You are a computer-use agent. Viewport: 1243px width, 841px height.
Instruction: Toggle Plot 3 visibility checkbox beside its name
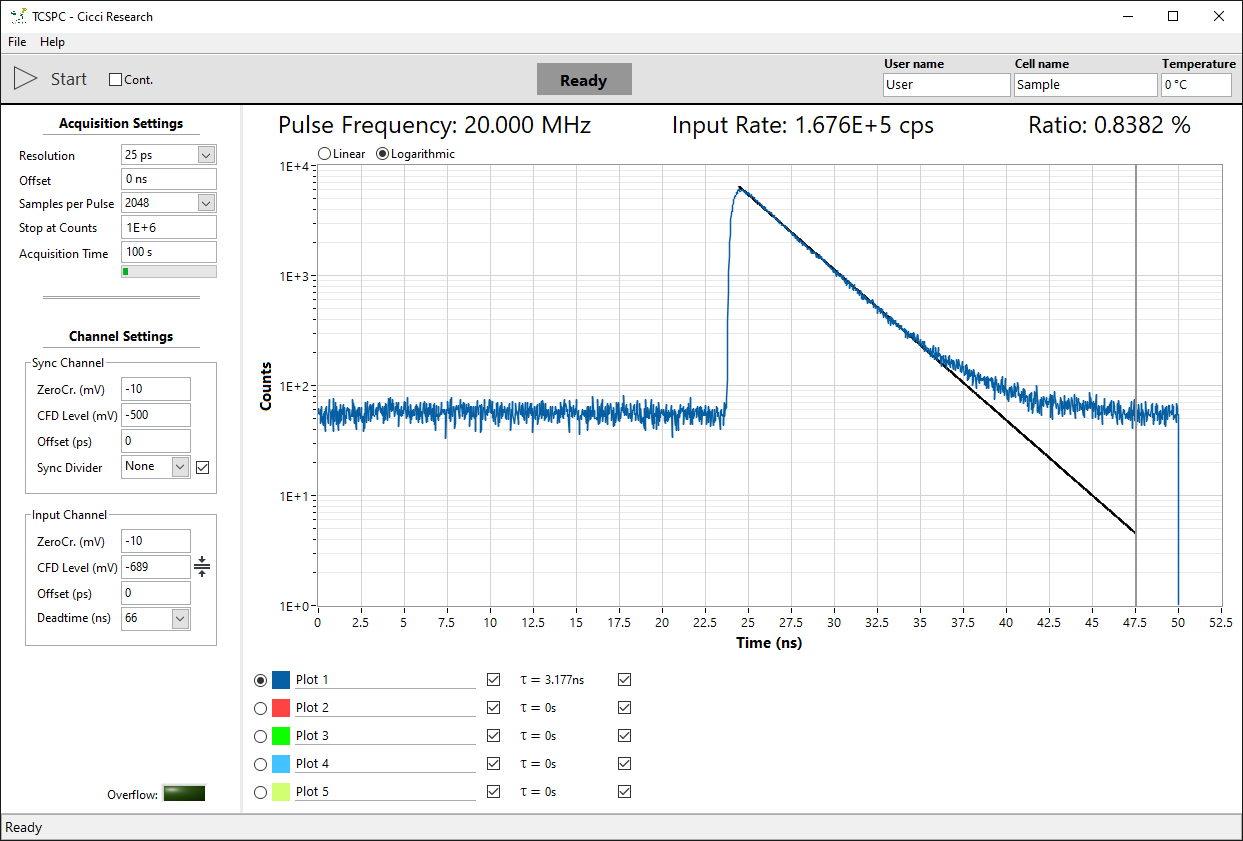click(493, 736)
